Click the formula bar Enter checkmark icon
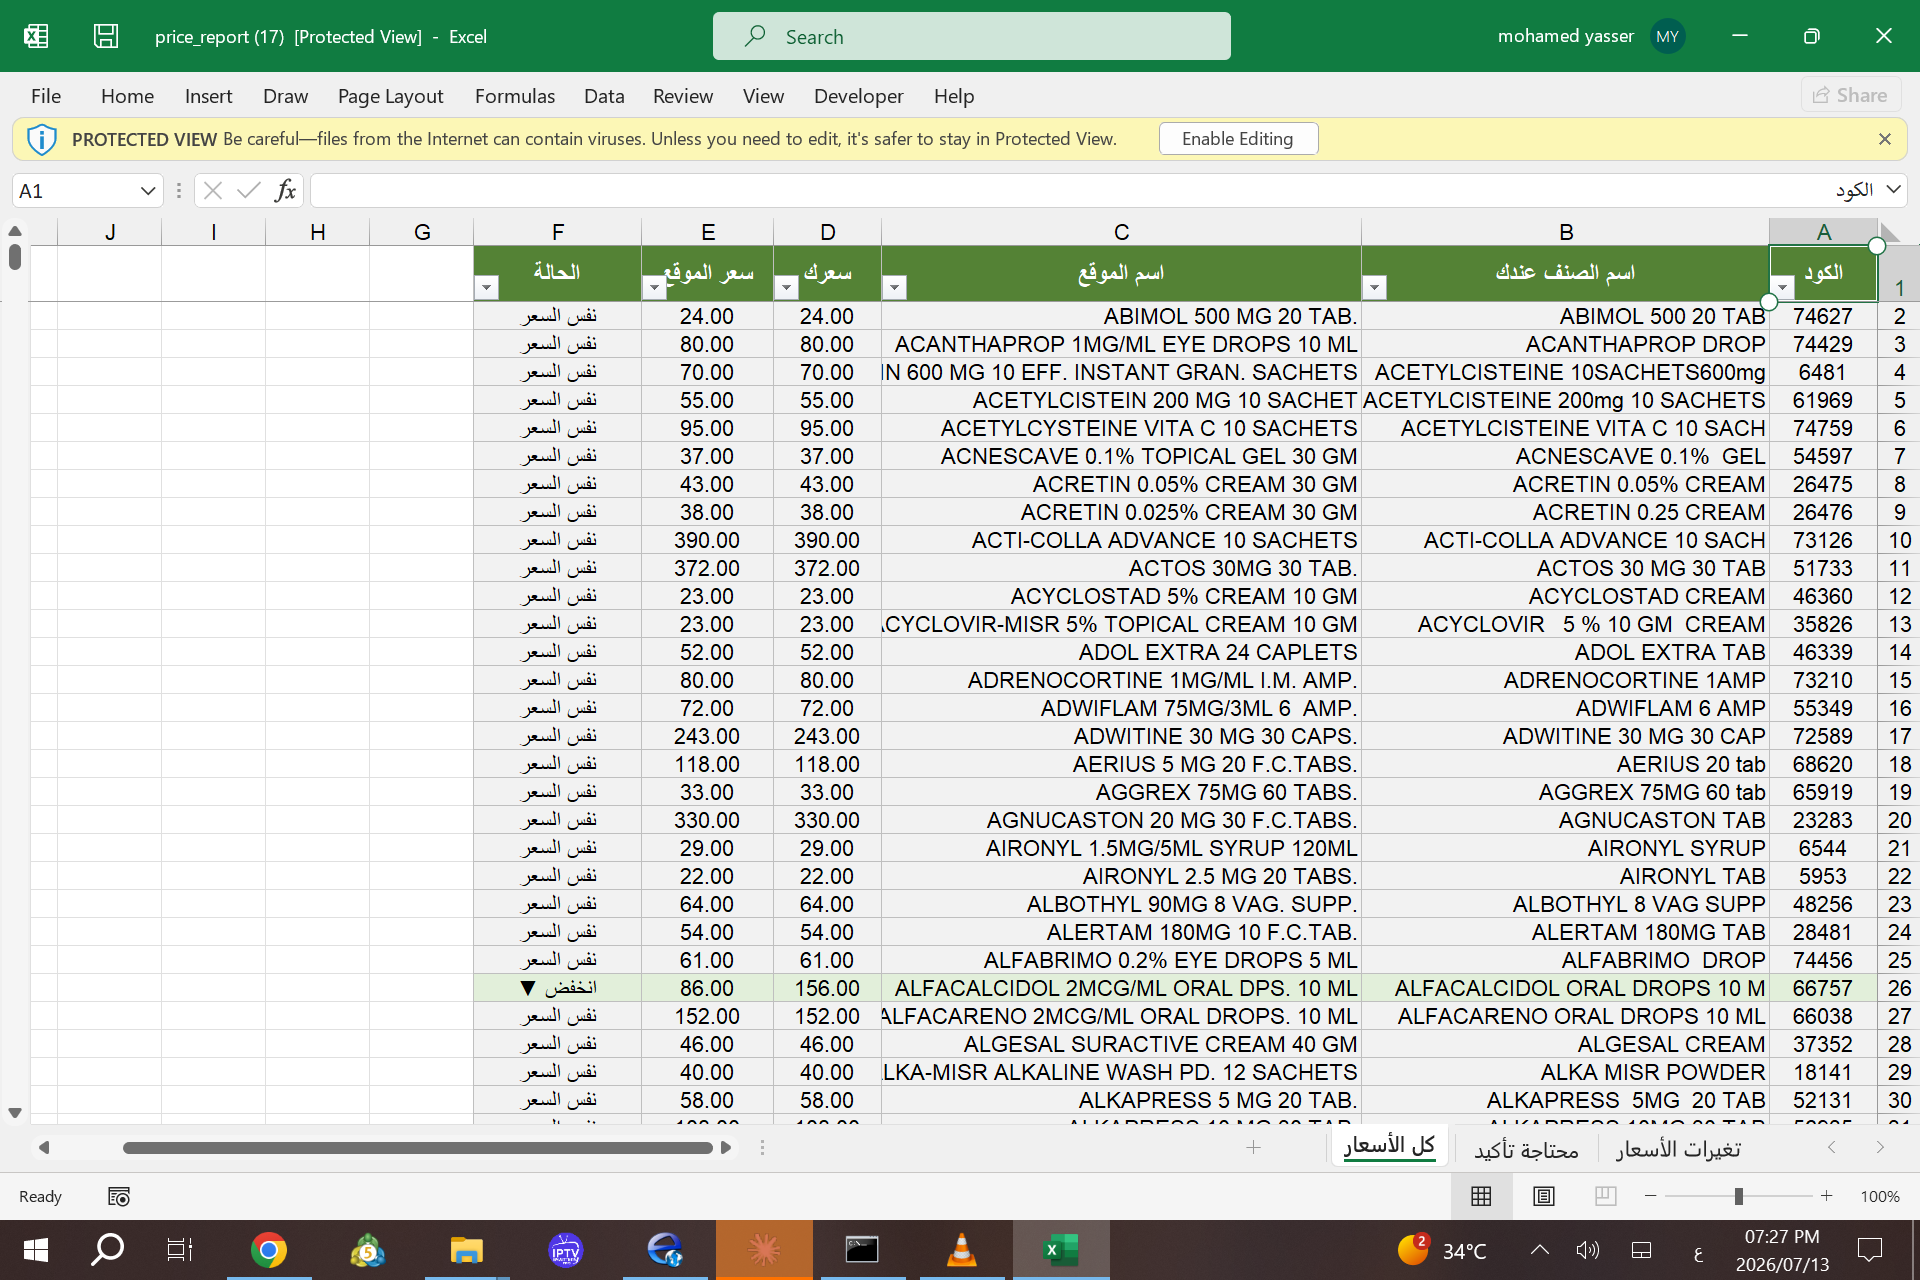Image resolution: width=1920 pixels, height=1280 pixels. [249, 190]
